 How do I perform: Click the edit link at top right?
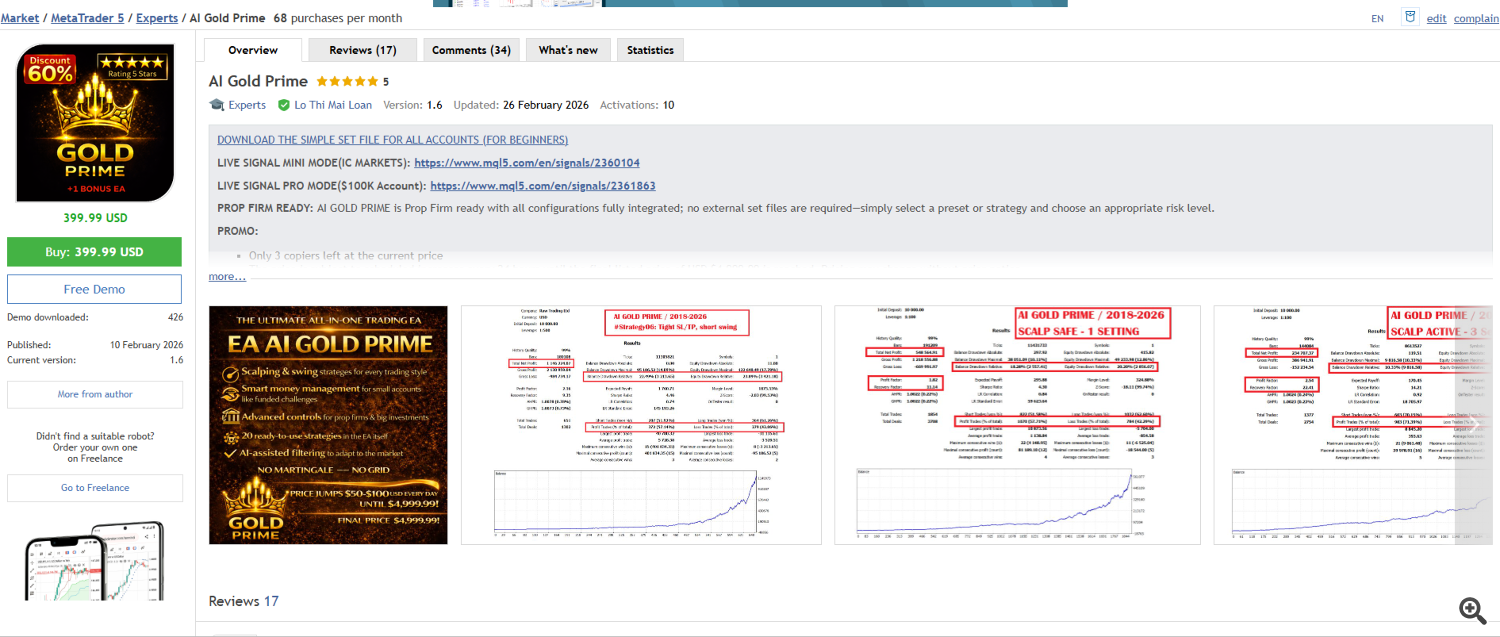pyautogui.click(x=1436, y=19)
